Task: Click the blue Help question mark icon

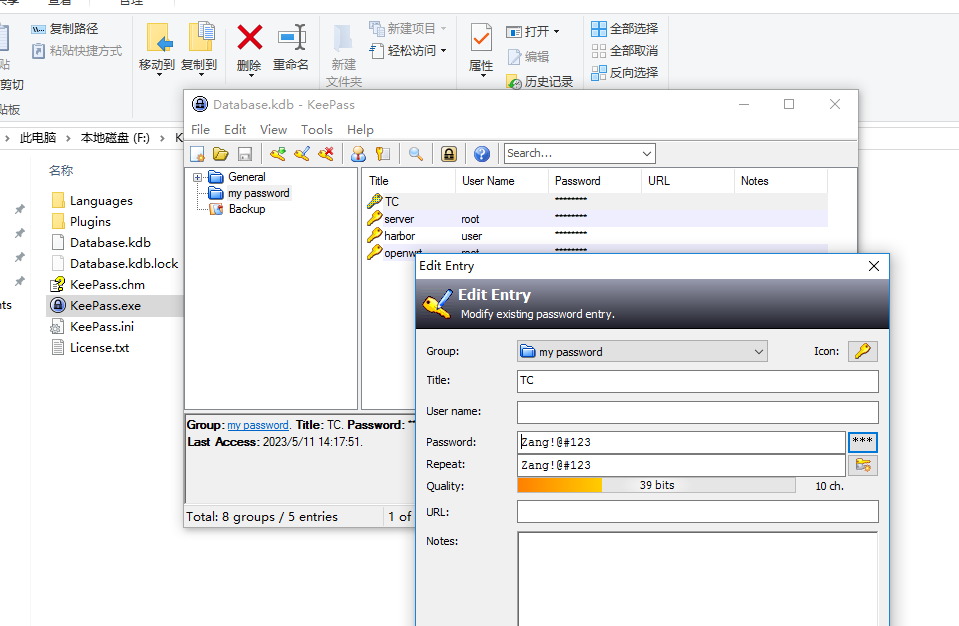Action: pyautogui.click(x=482, y=153)
